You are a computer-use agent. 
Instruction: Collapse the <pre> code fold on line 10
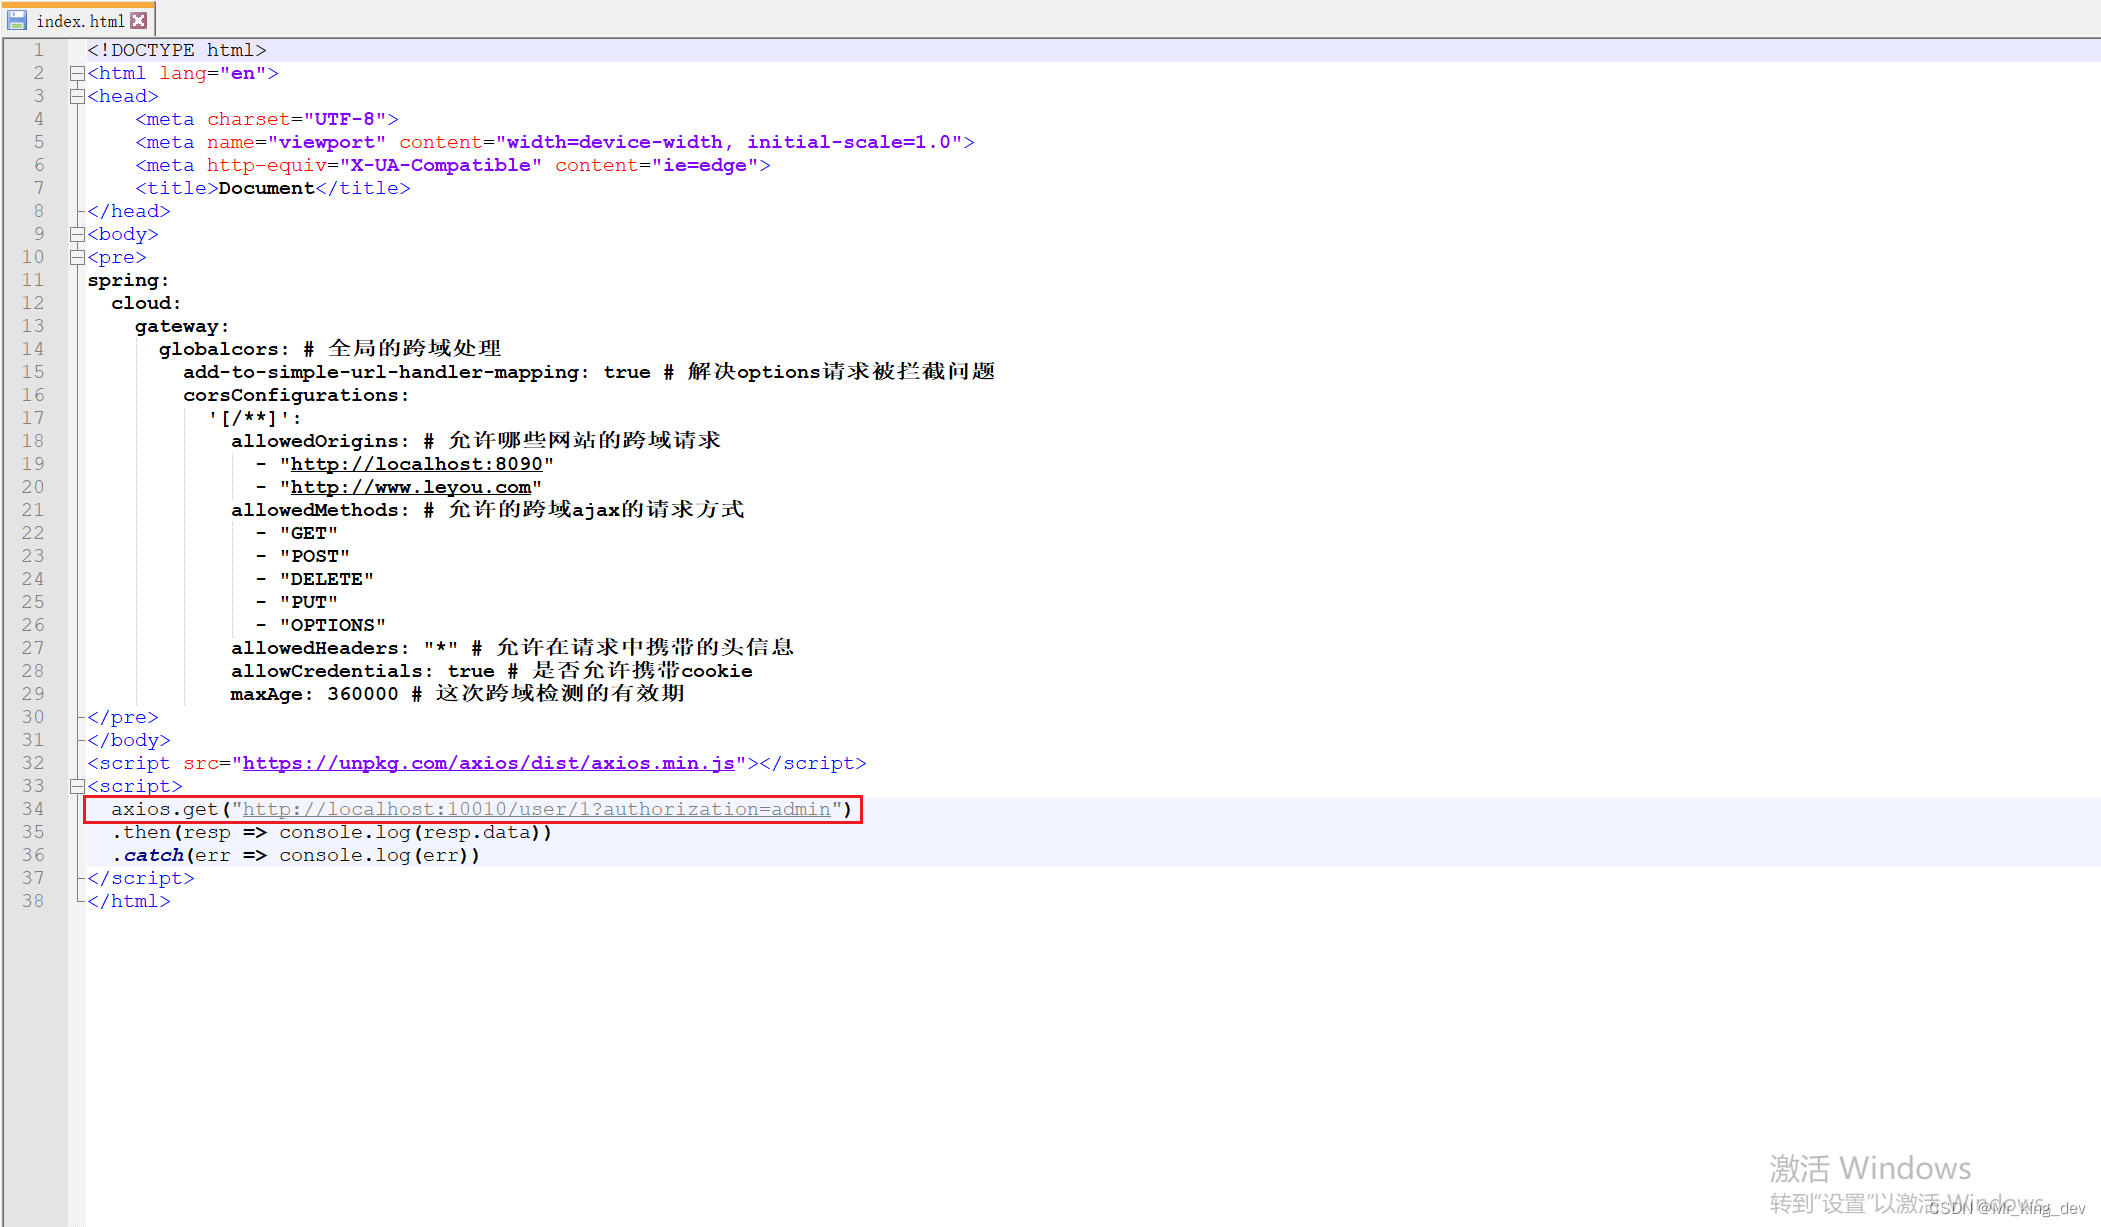77,257
